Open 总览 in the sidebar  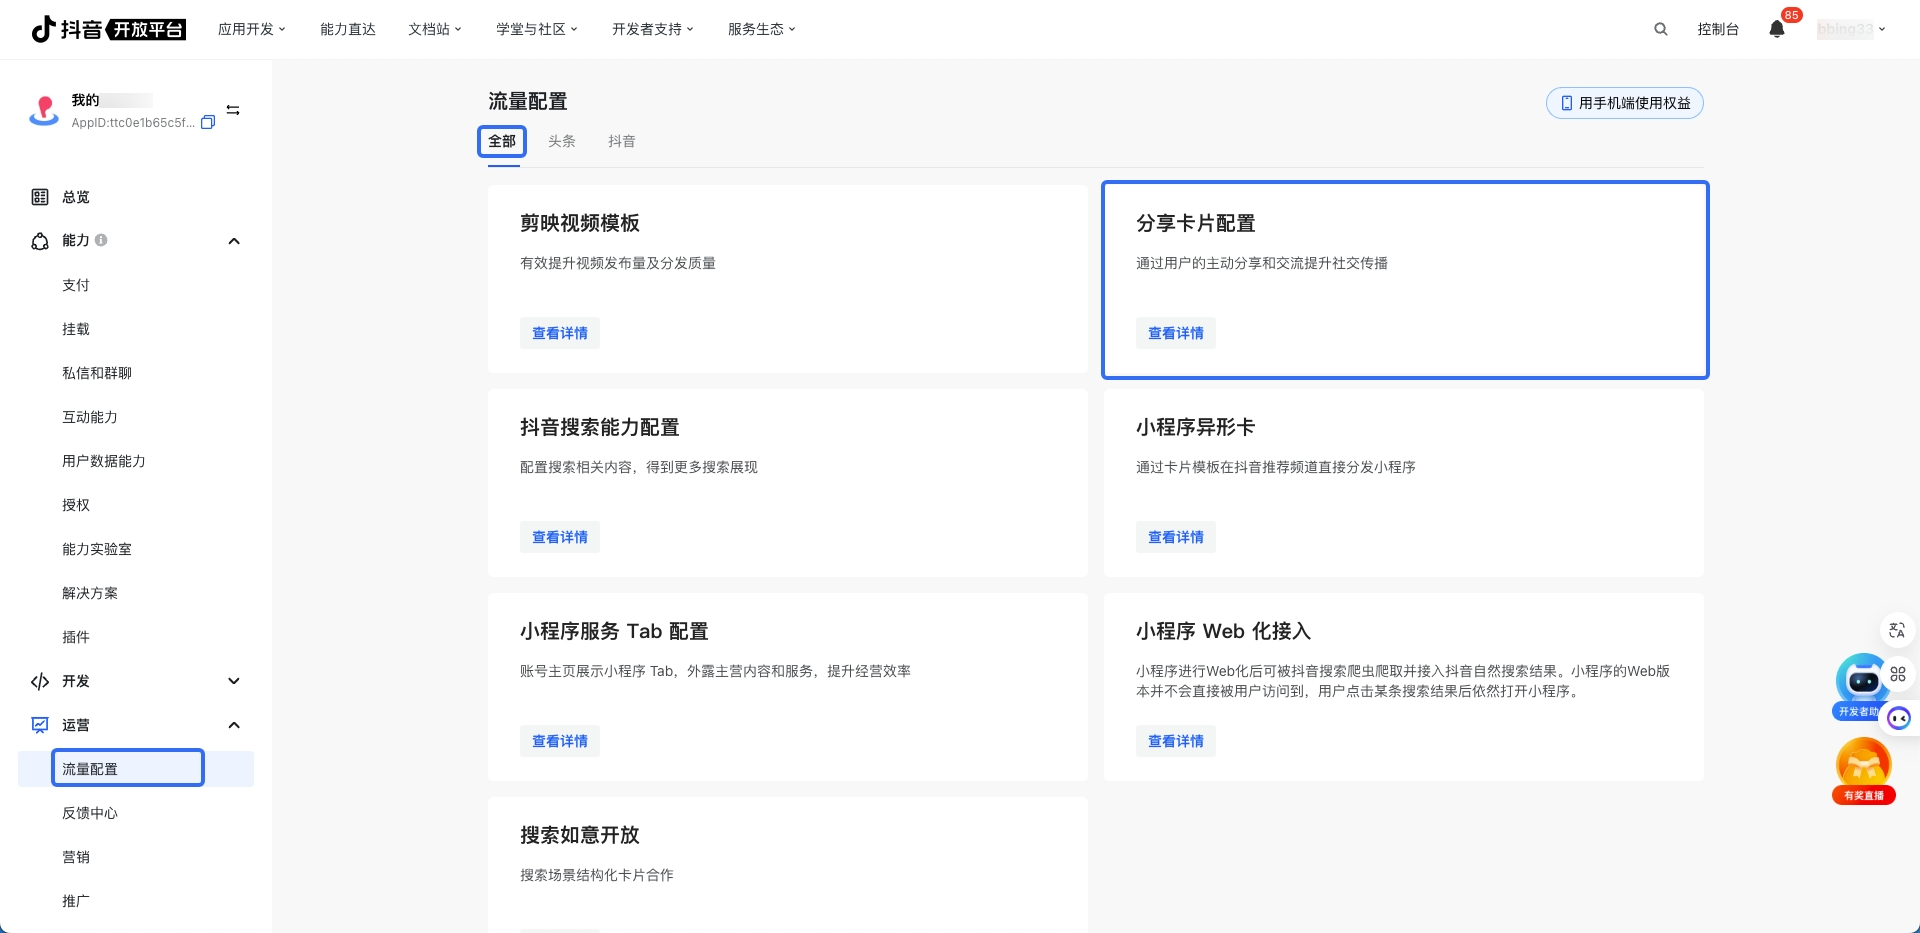[x=76, y=197]
